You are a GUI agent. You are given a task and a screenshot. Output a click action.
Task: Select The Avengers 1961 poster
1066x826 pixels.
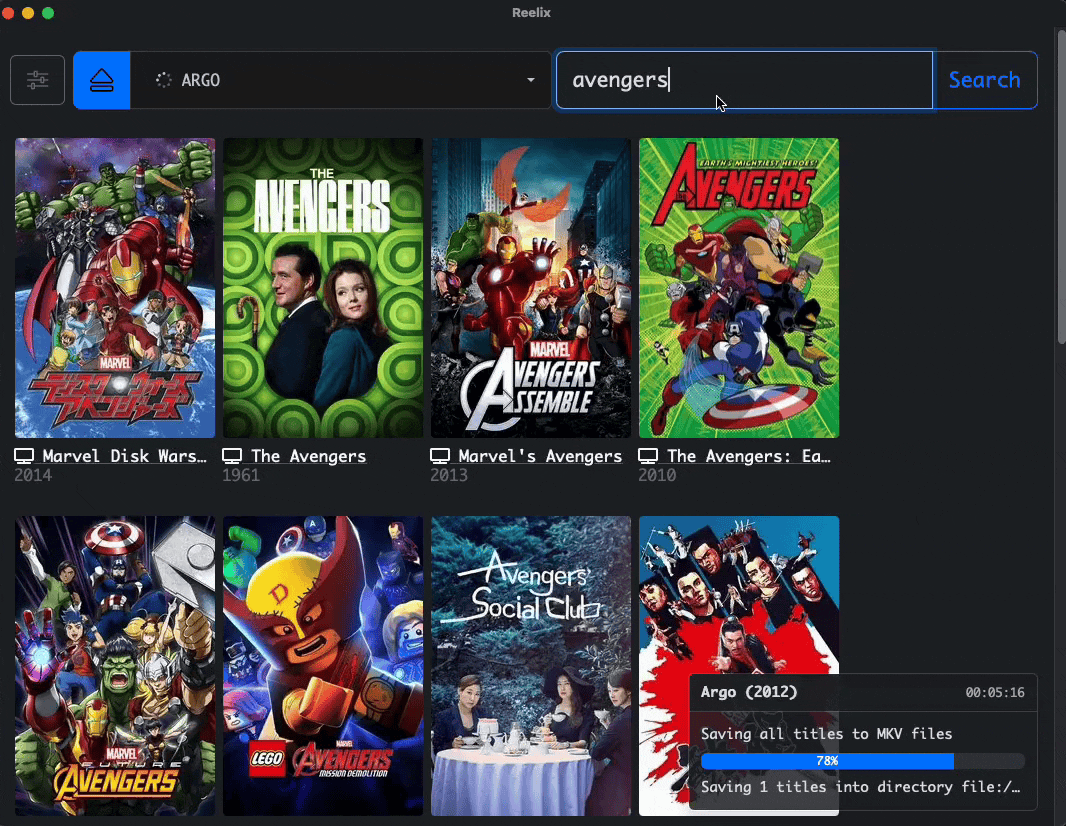(323, 288)
